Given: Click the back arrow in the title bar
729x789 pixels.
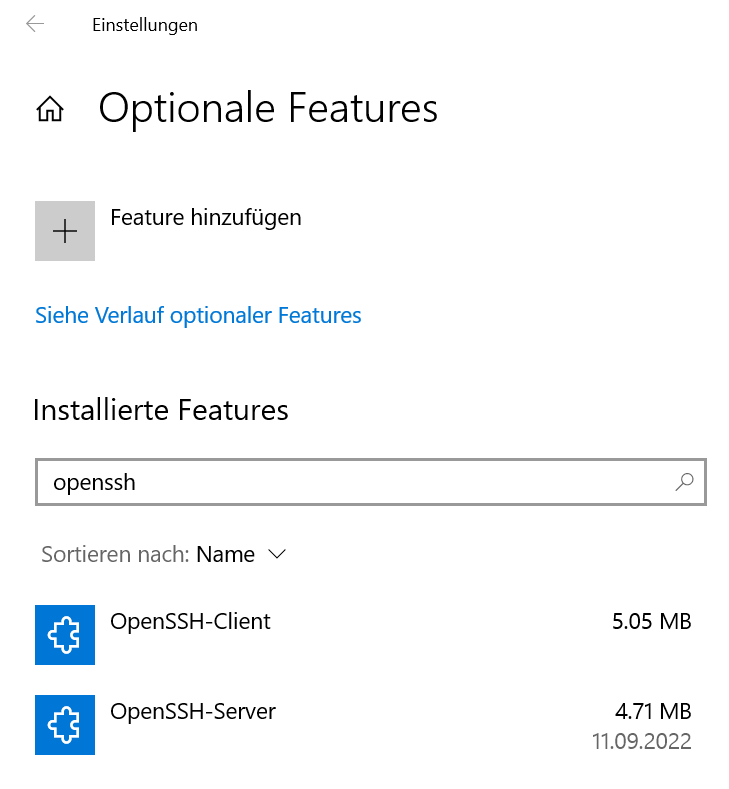Looking at the screenshot, I should coord(36,25).
